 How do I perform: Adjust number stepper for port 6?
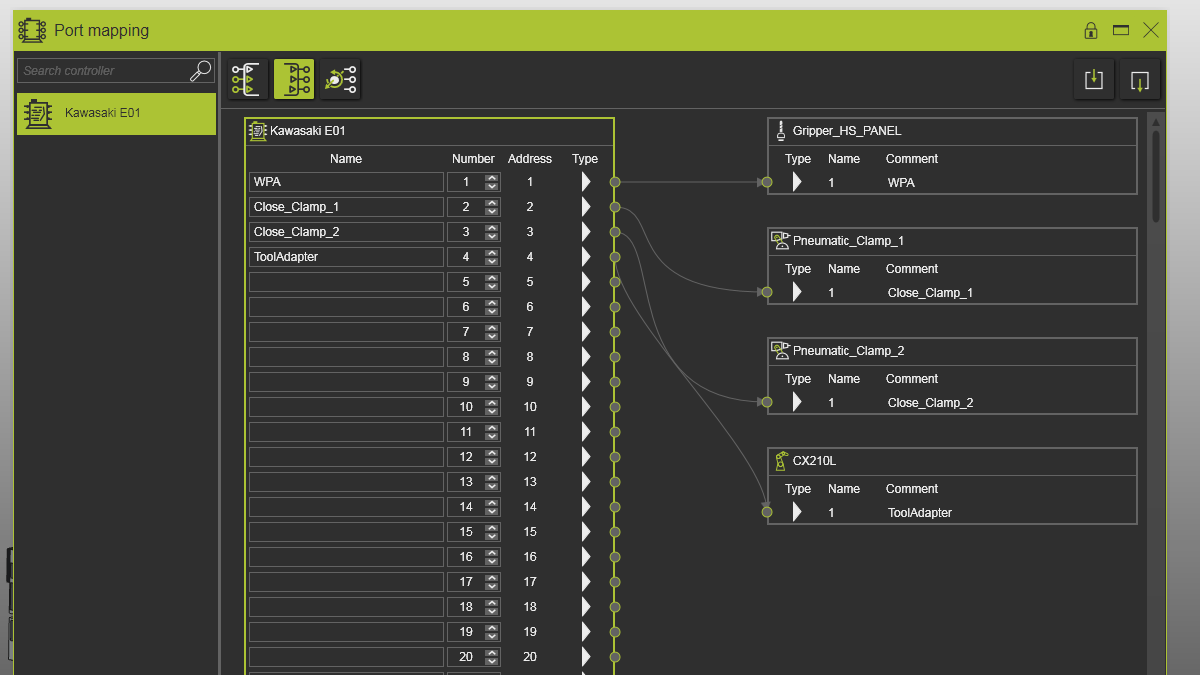pyautogui.click(x=491, y=307)
